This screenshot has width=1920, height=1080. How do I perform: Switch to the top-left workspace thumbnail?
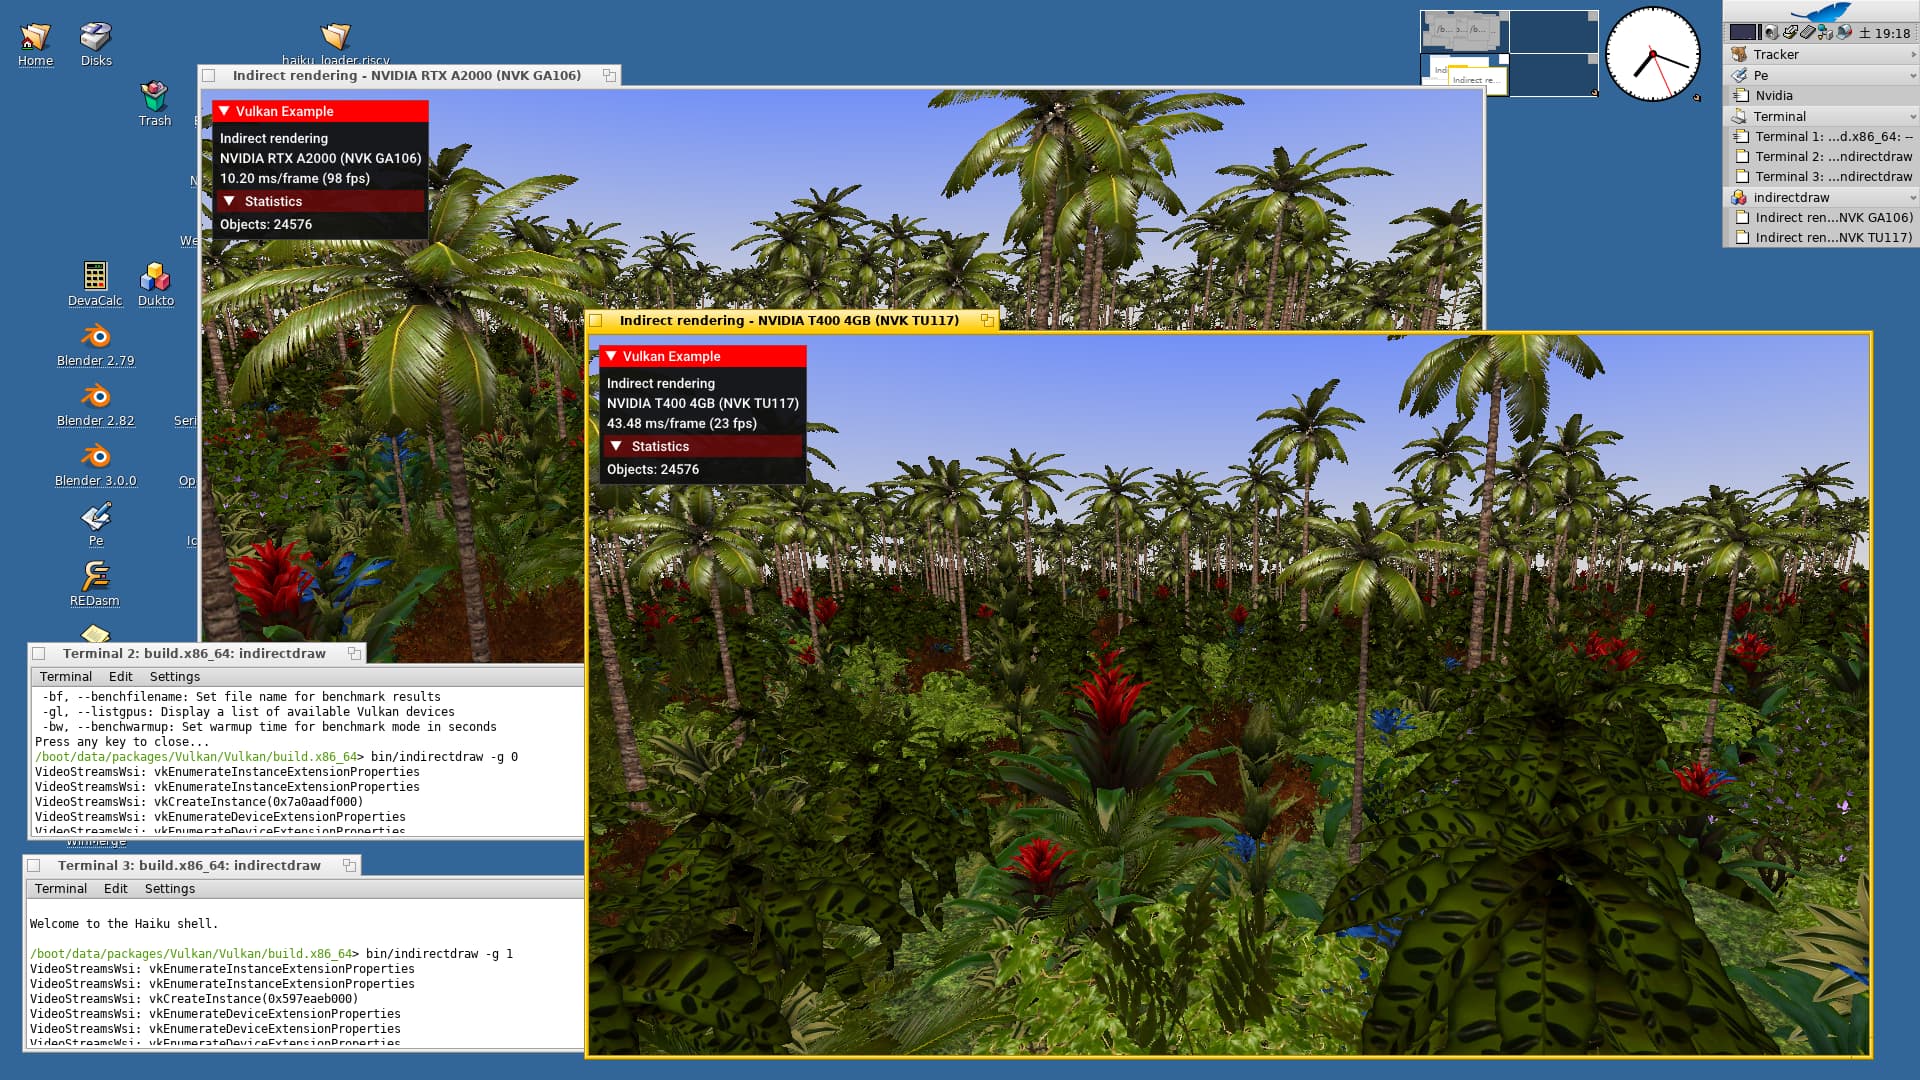[x=1465, y=32]
